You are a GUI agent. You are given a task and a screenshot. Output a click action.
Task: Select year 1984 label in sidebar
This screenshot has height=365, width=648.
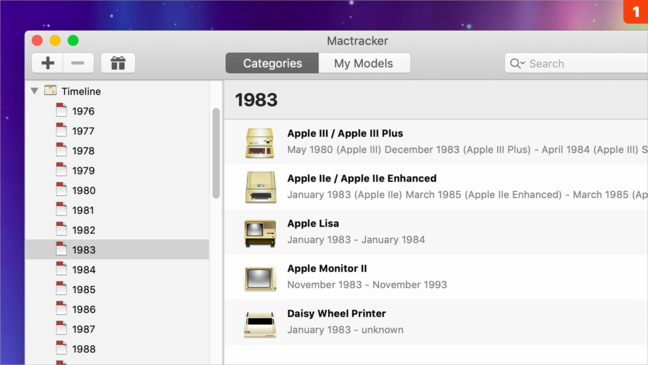tap(84, 270)
